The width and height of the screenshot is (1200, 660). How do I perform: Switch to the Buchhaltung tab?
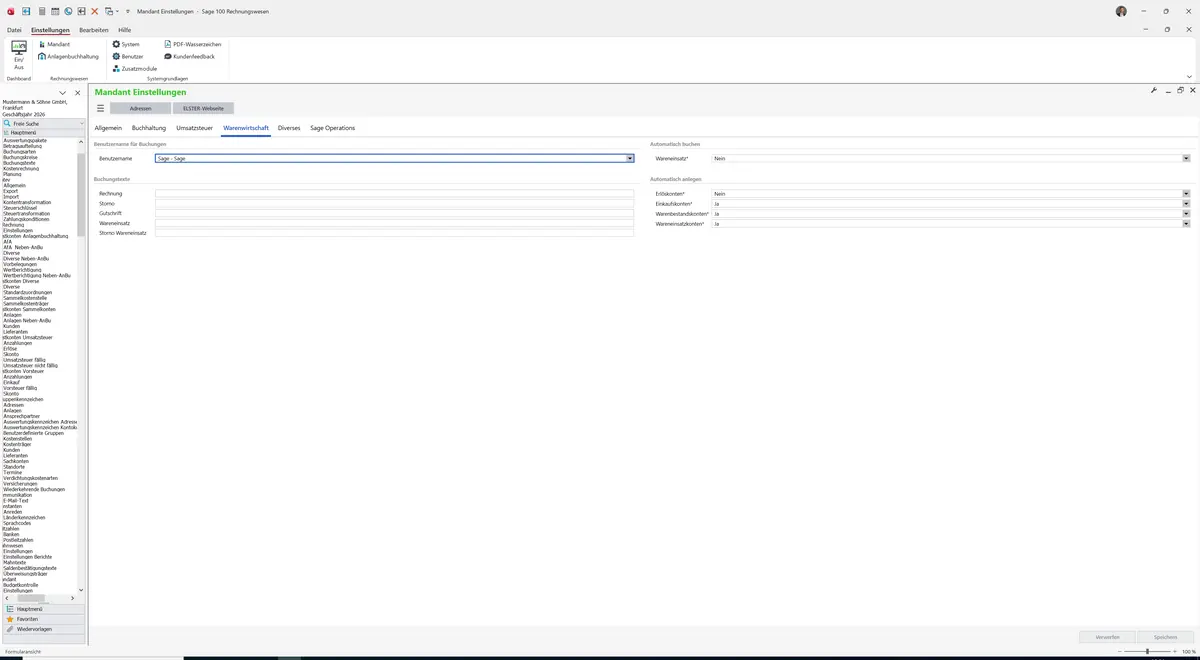tap(149, 128)
